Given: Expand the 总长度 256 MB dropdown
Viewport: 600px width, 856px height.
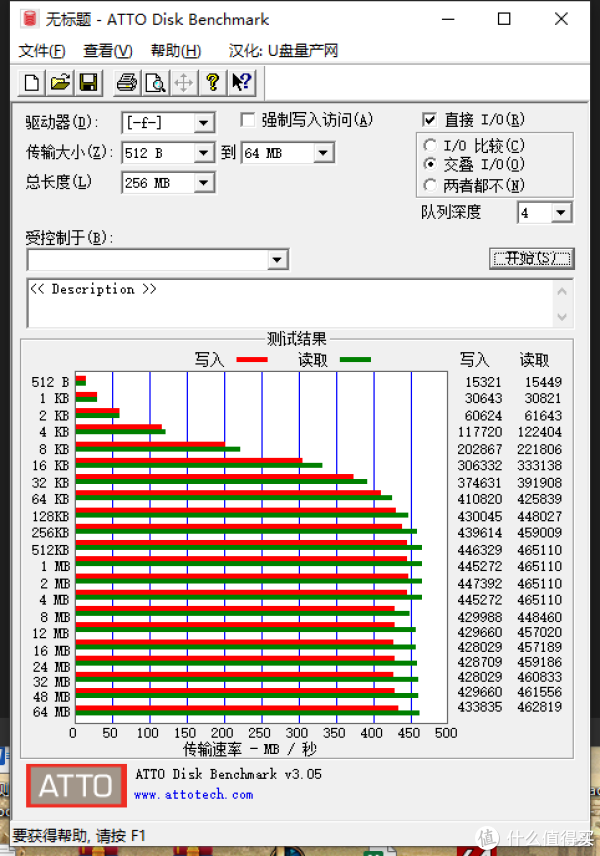Looking at the screenshot, I should (x=204, y=183).
